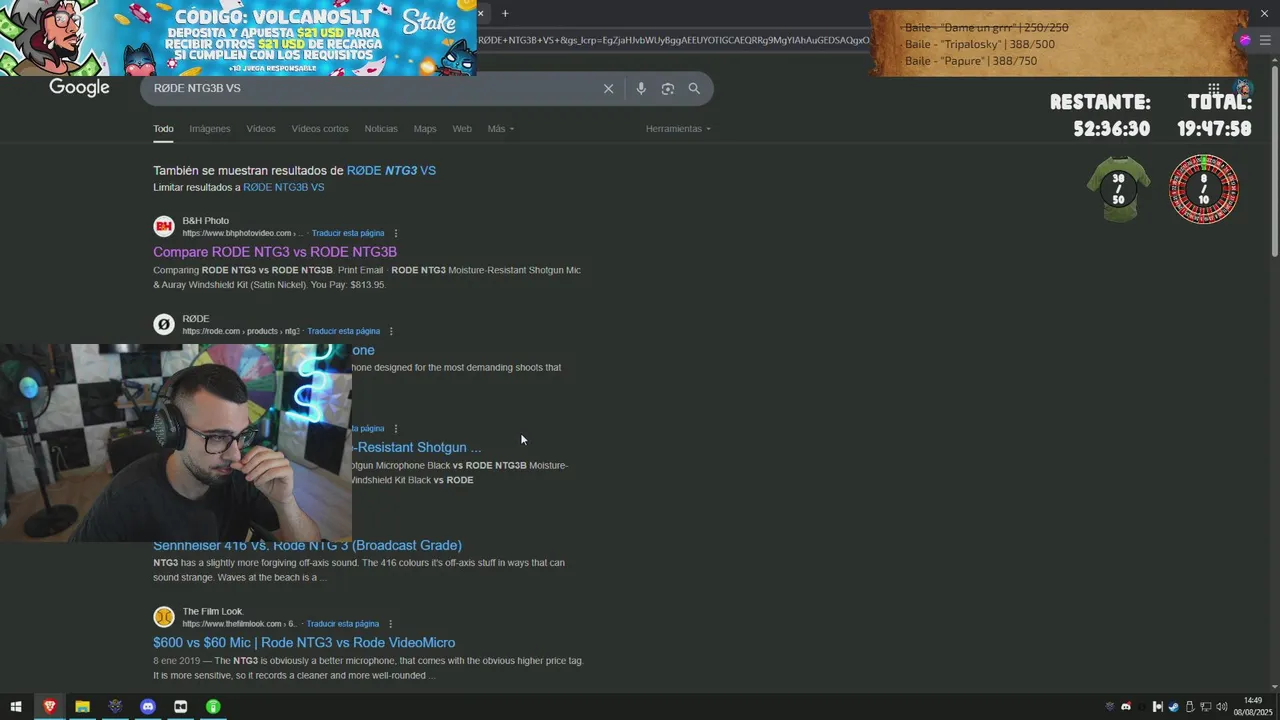Open the volume control in system tray

[x=1221, y=707]
